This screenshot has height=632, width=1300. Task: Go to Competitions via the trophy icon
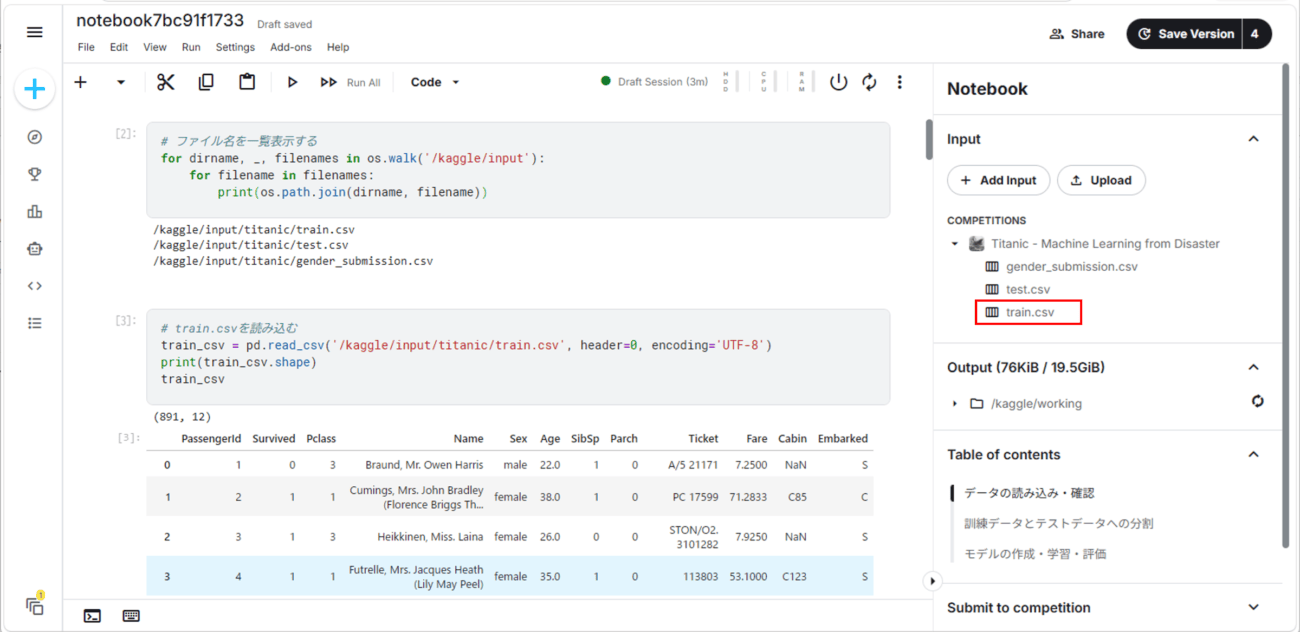pos(35,174)
